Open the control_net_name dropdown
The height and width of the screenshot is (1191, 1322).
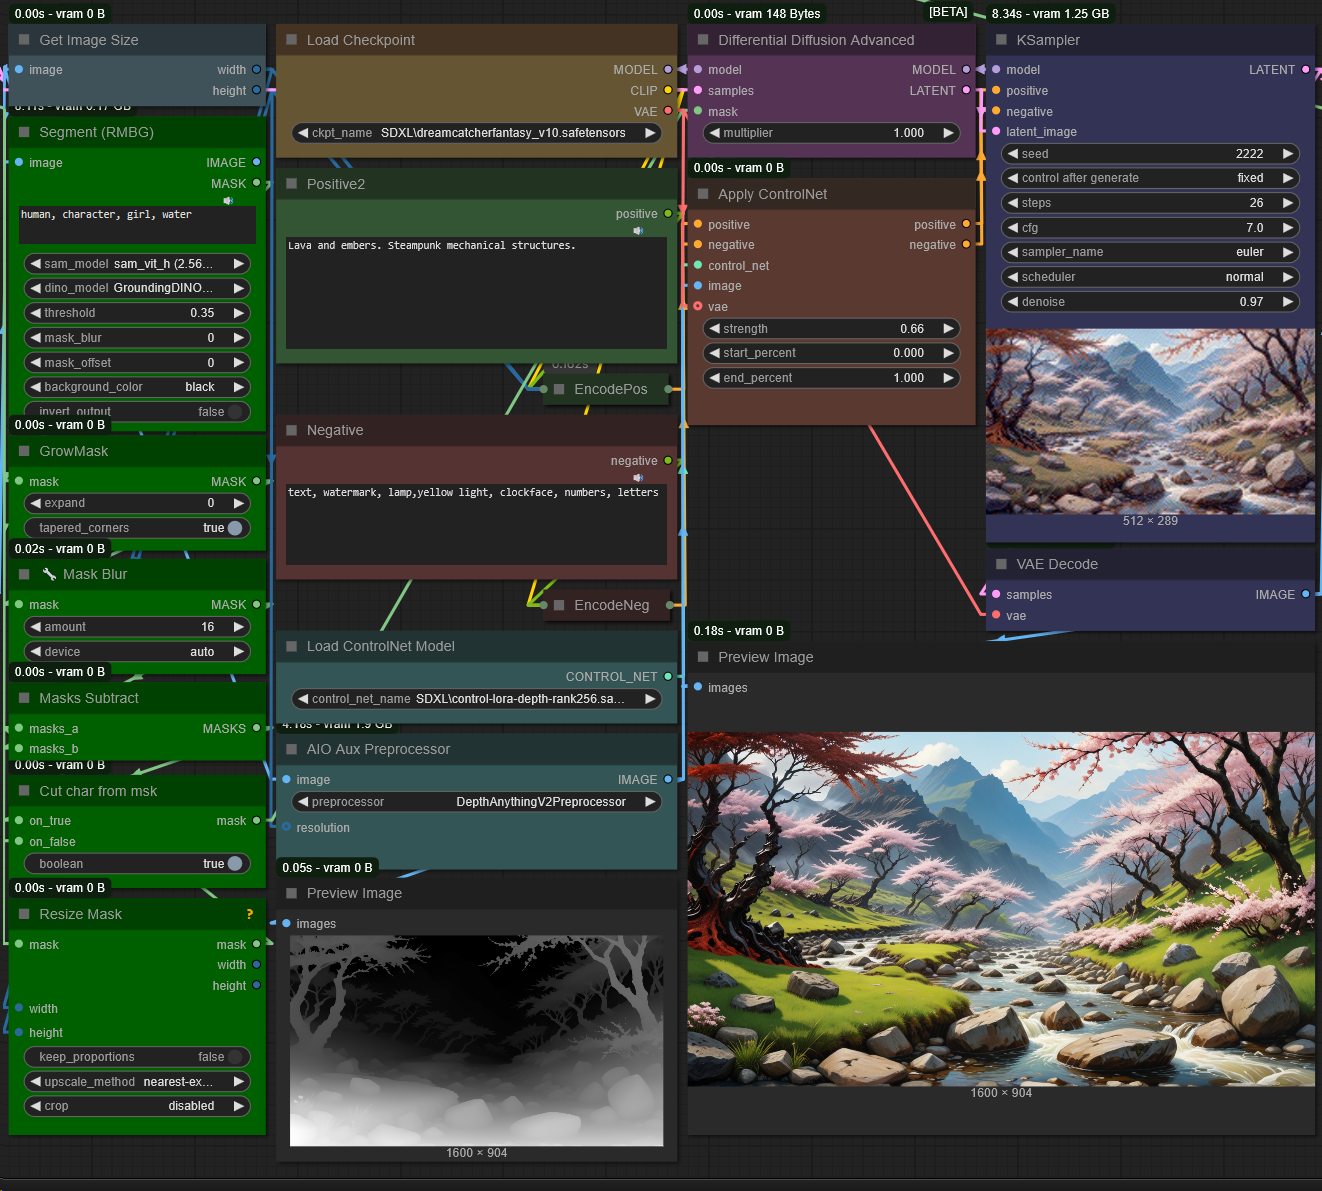click(x=477, y=699)
